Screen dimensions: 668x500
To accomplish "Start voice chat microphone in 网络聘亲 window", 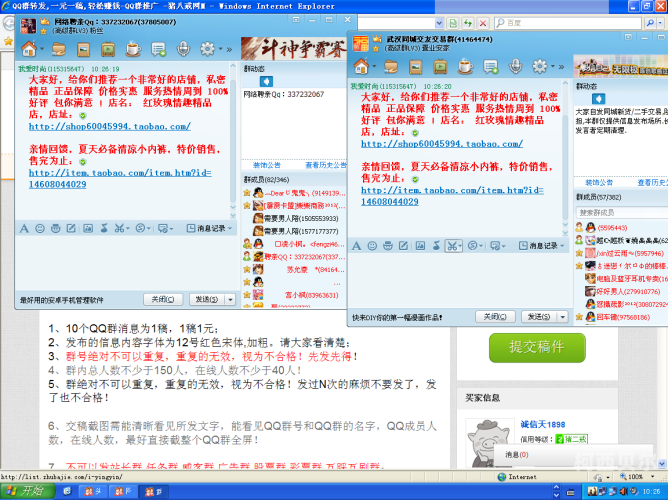I will coord(183,50).
